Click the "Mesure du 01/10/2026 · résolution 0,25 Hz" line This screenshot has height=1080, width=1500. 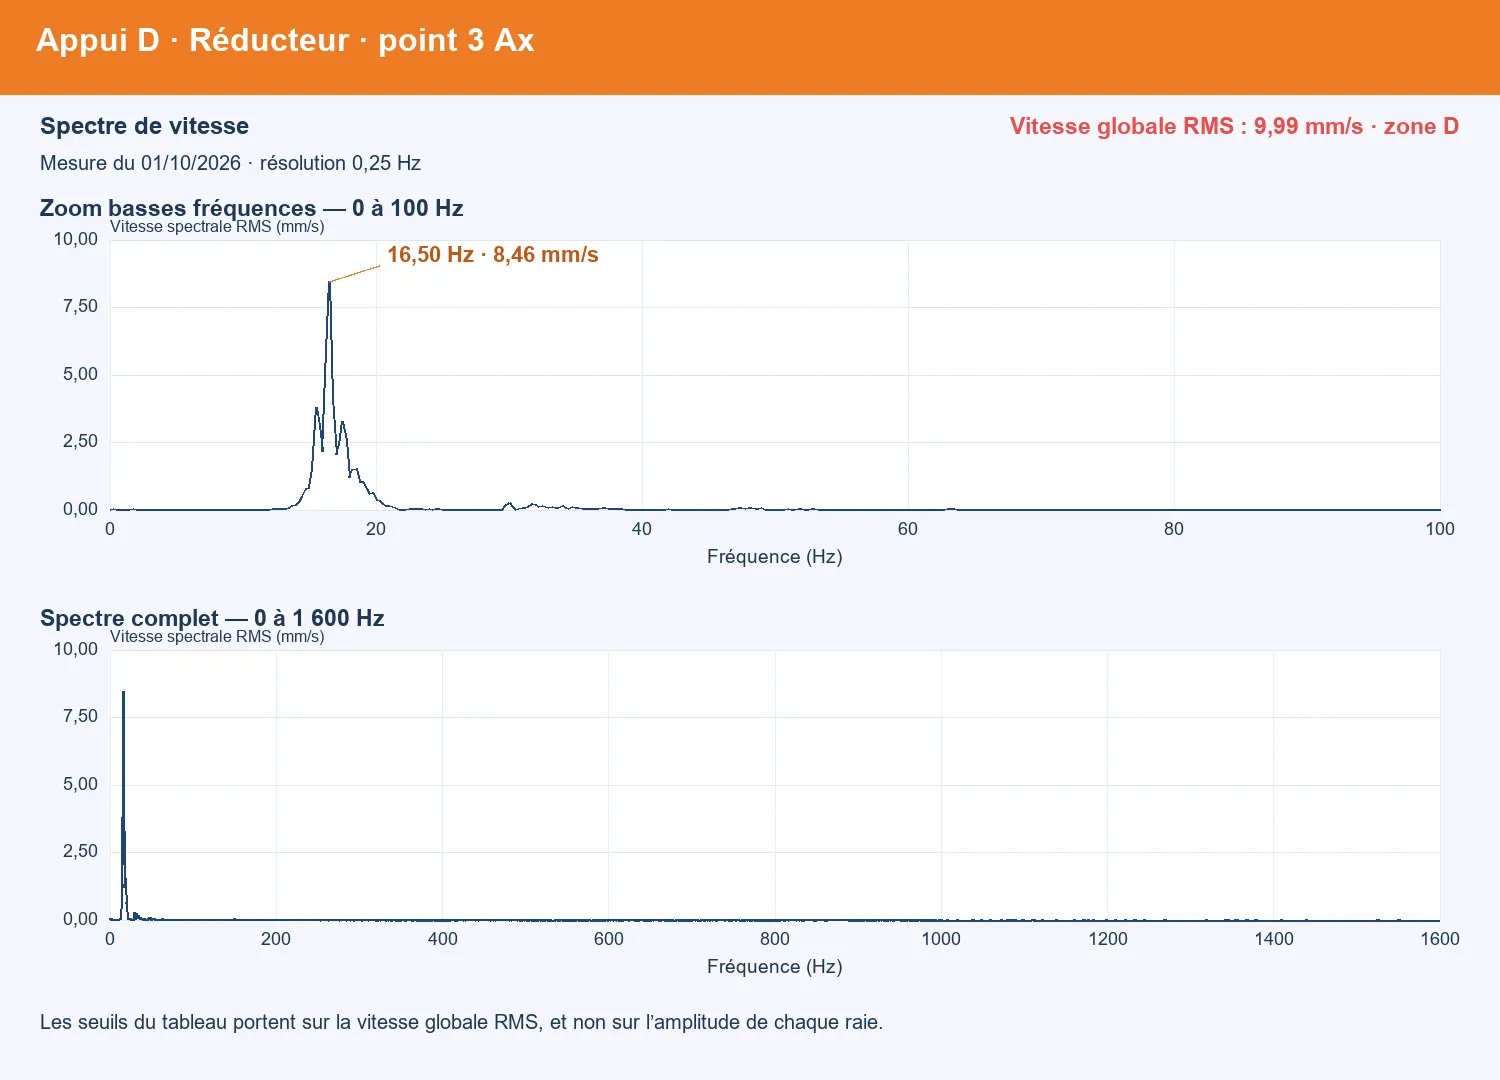tap(230, 163)
